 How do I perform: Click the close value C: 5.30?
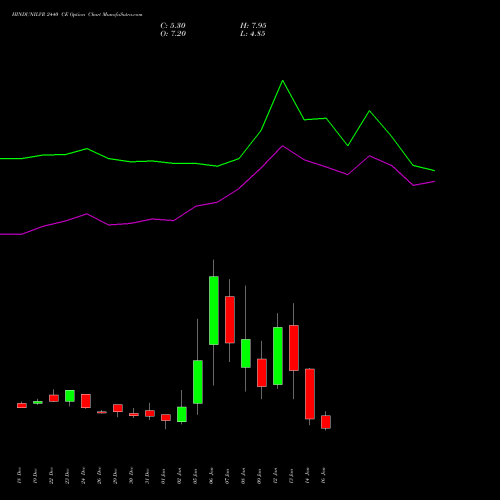pos(173,26)
